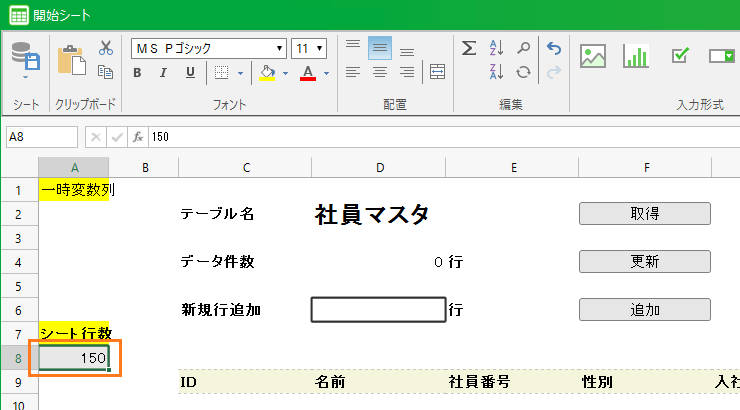The width and height of the screenshot is (740, 410).
Task: Click cell A8 containing 150
Action: tap(74, 358)
